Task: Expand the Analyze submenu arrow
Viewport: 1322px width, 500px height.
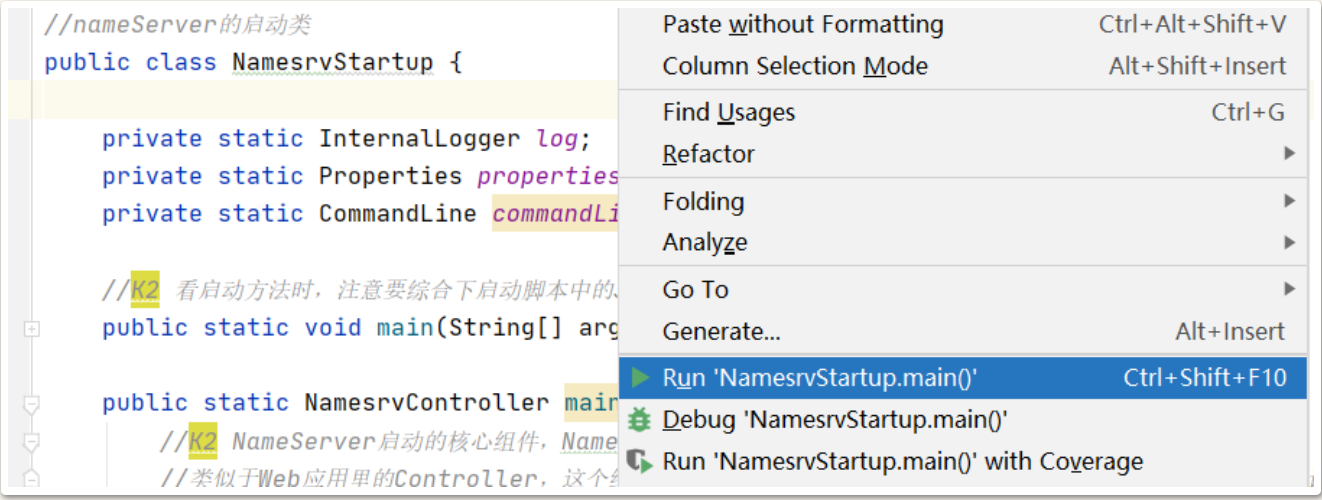Action: coord(1289,242)
